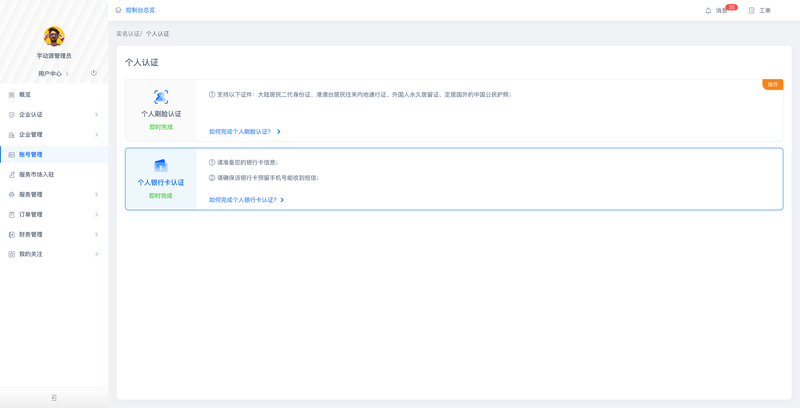Open the 财务管理 menu label
Viewport: 800px width, 408px height.
tap(31, 235)
